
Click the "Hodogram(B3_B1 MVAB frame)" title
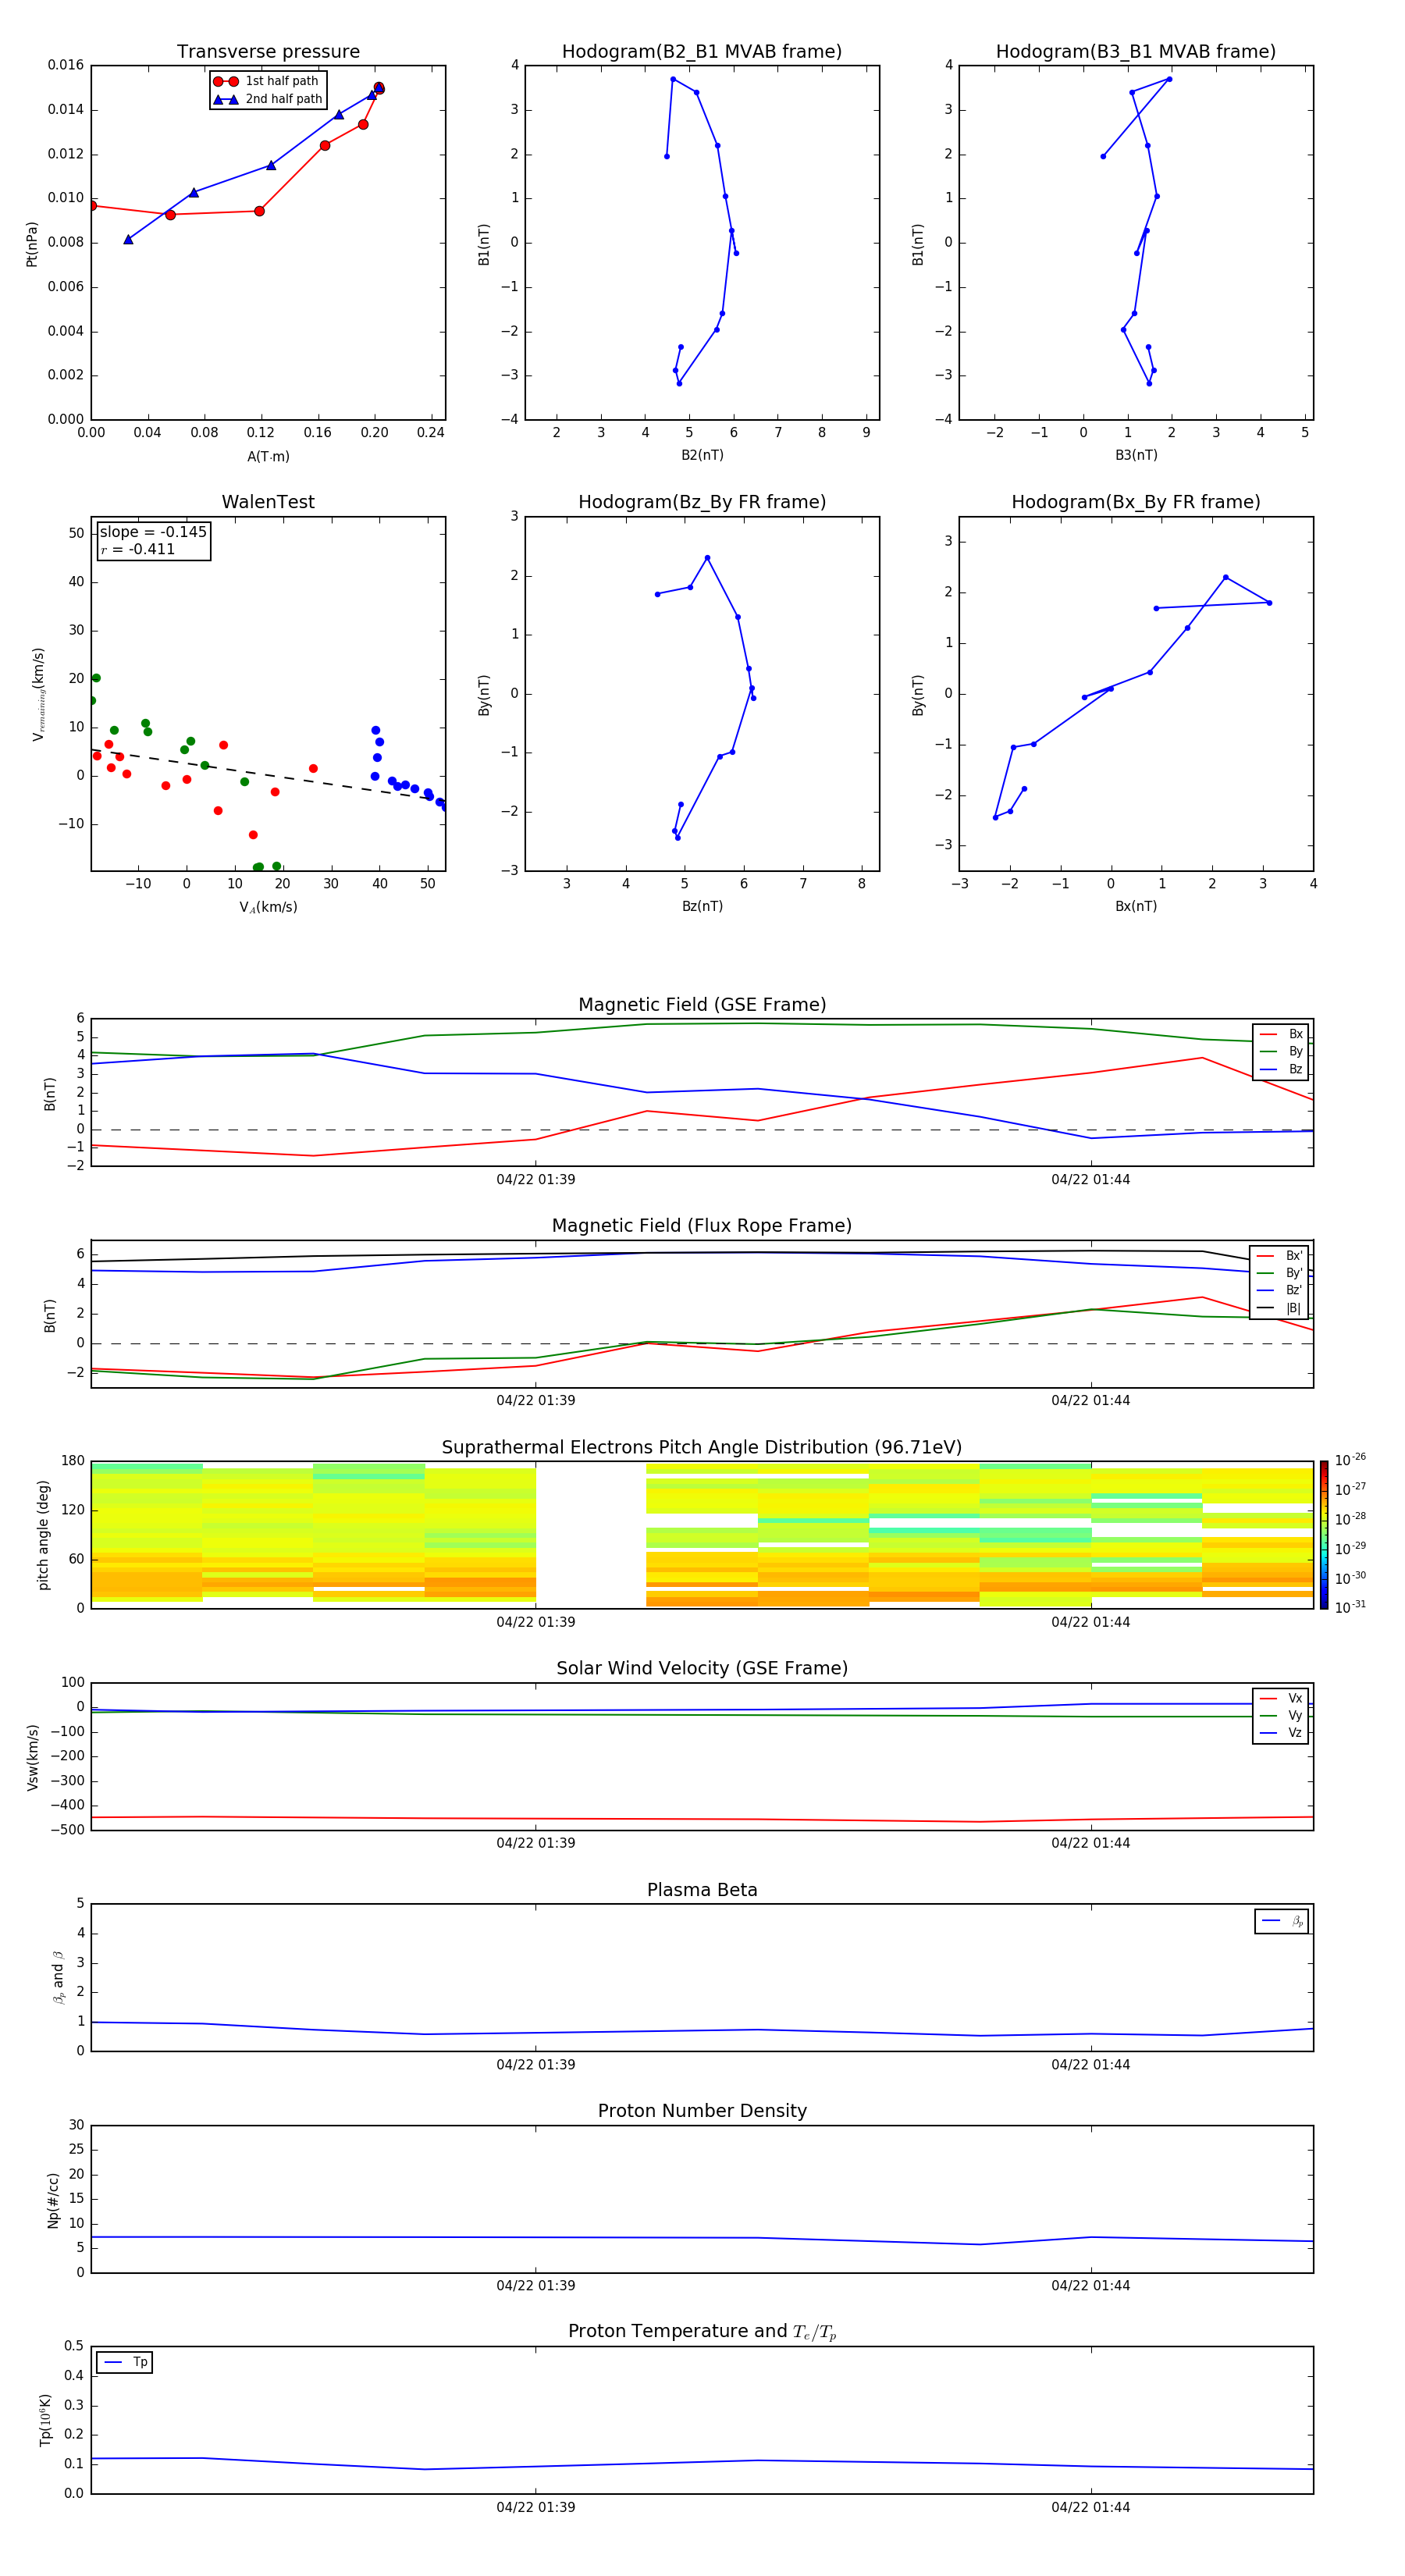click(1136, 52)
